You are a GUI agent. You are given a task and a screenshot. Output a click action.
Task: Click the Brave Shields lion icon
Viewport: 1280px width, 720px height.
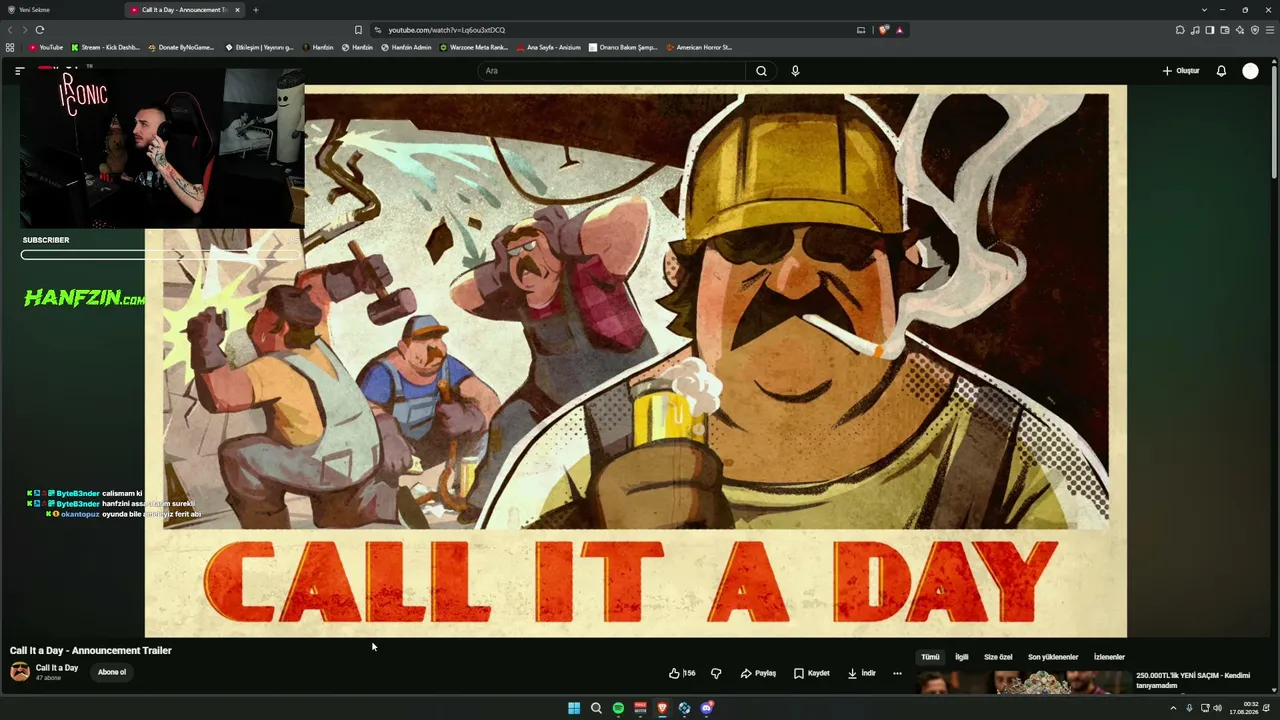883,30
